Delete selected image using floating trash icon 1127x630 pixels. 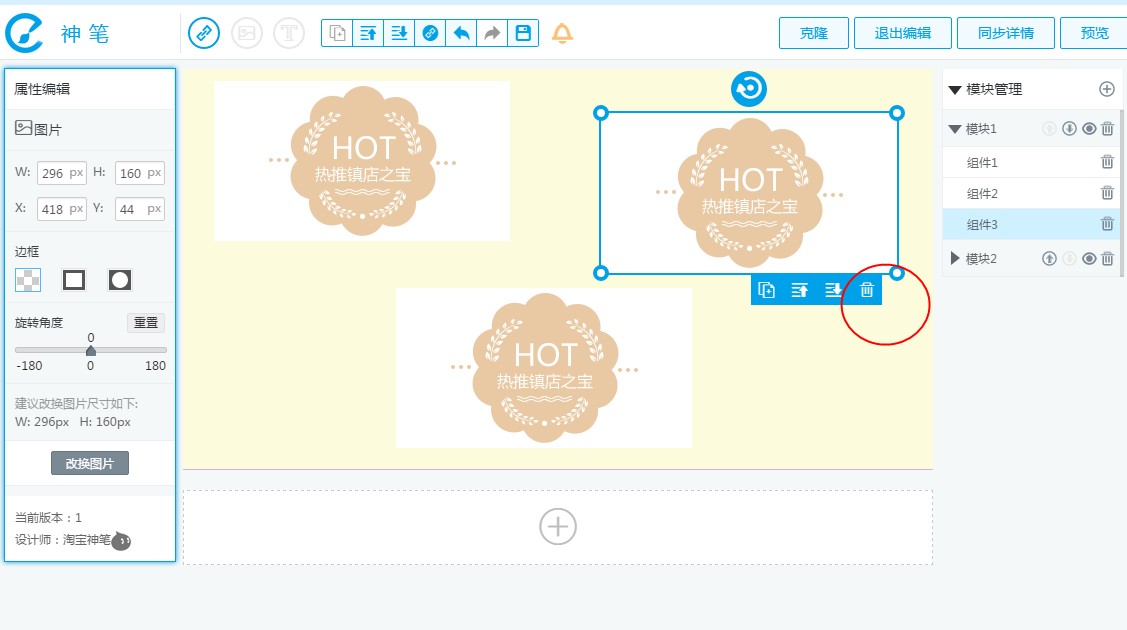[867, 290]
